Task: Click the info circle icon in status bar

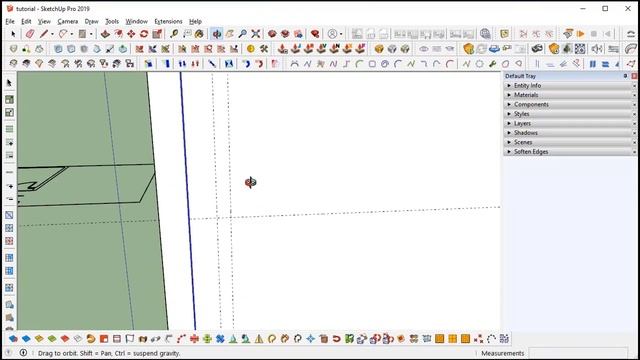Action: tap(23, 353)
